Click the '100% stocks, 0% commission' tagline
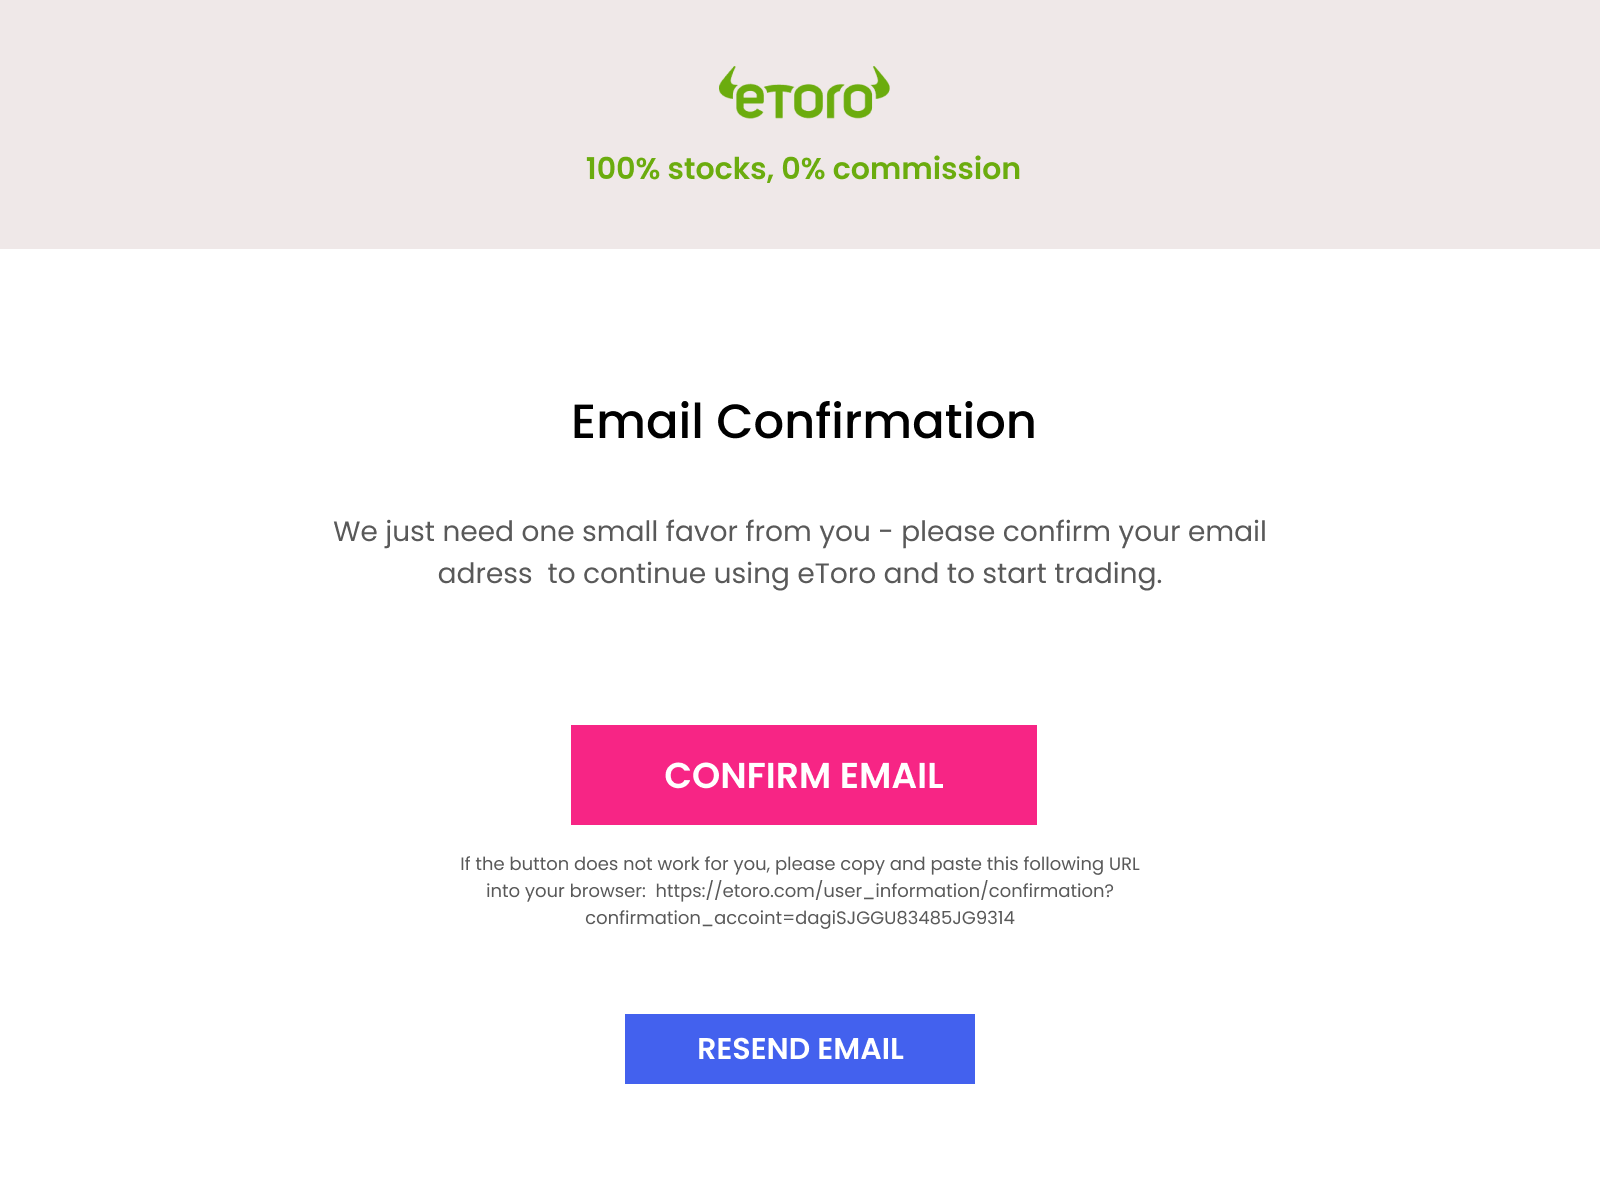Screen dimensions: 1600x1200 pos(801,168)
